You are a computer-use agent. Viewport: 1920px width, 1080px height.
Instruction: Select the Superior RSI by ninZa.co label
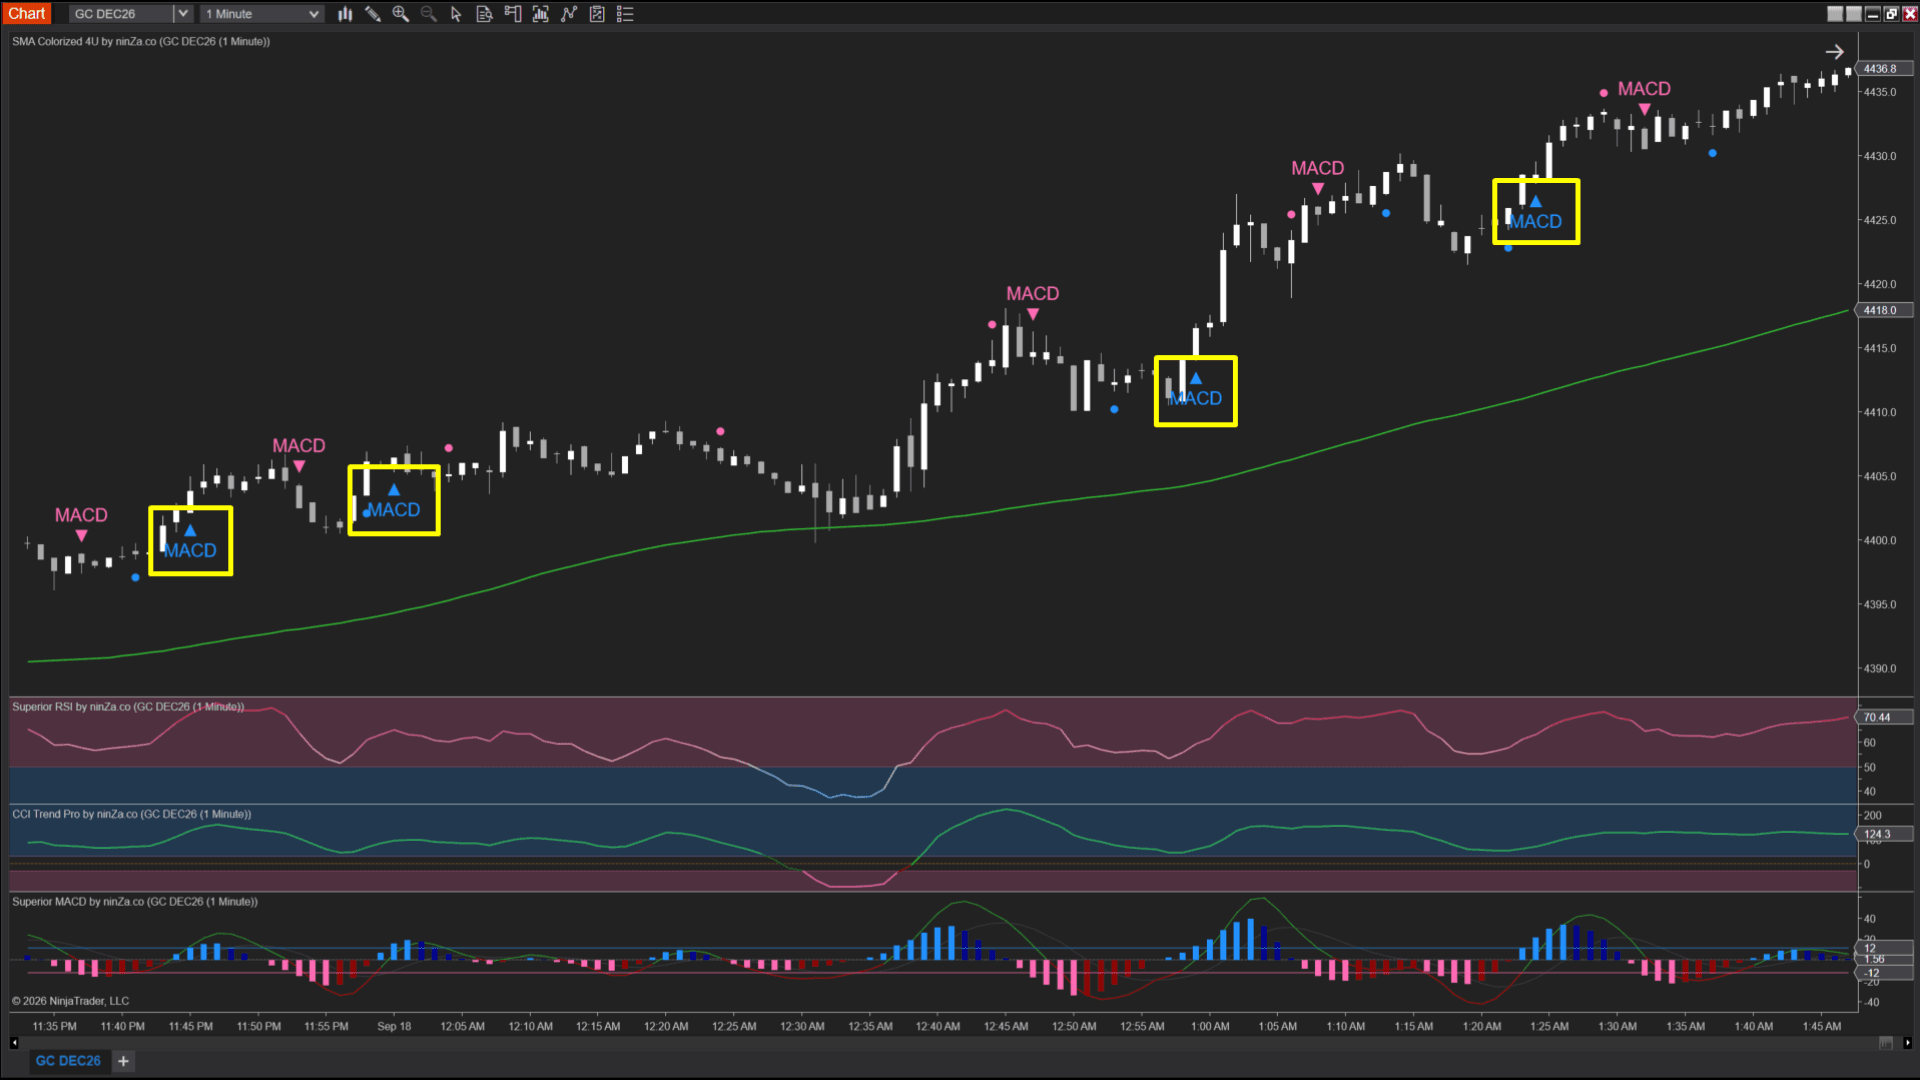point(128,707)
